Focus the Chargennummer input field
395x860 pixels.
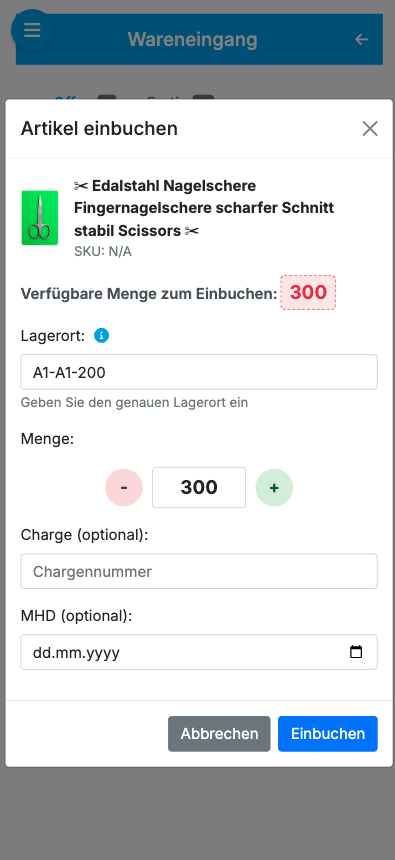tap(199, 571)
